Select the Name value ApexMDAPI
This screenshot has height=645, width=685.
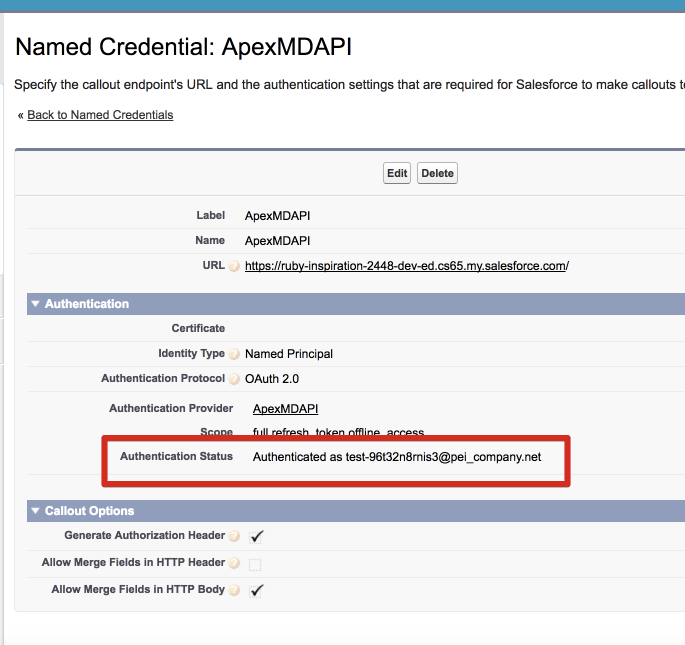pos(277,241)
